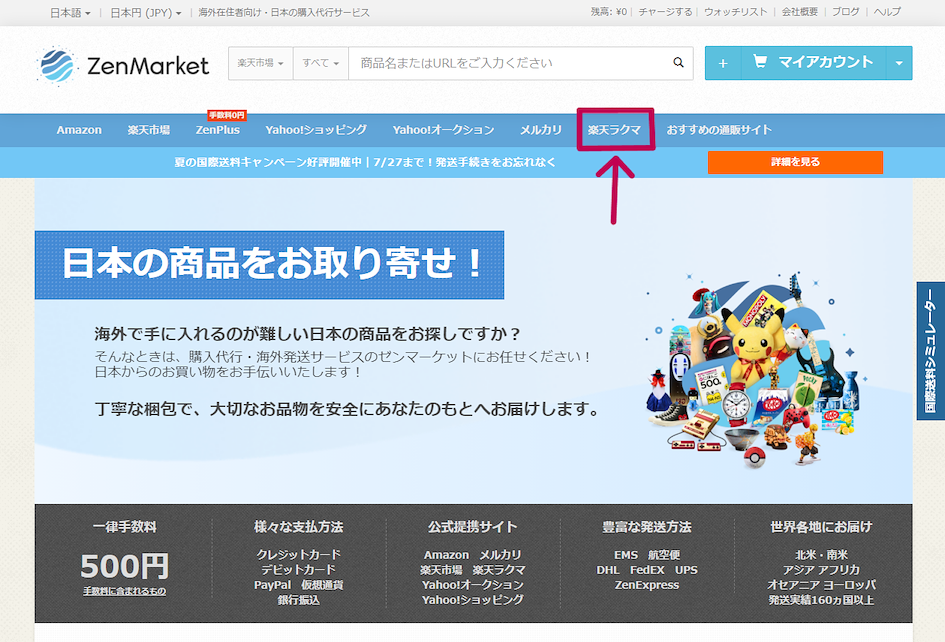Click the 残高: ¥0 balance text
945x642 pixels.
point(609,12)
